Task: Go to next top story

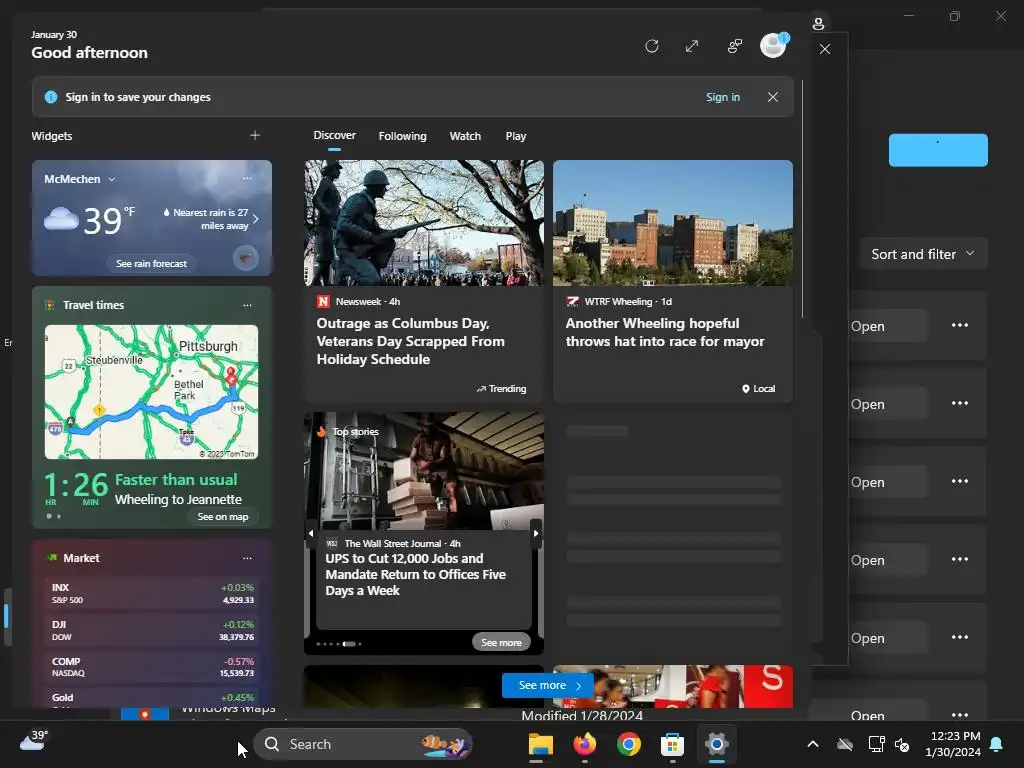Action: coord(536,533)
